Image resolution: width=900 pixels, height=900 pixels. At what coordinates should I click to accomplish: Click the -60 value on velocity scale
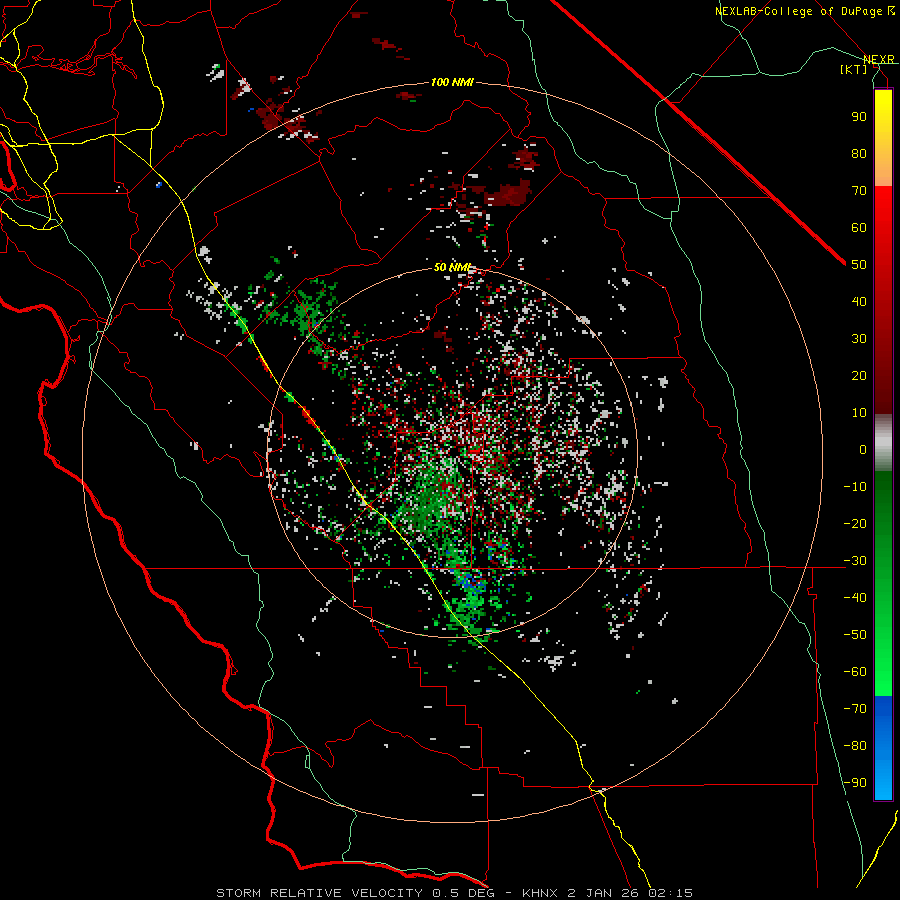coord(855,672)
